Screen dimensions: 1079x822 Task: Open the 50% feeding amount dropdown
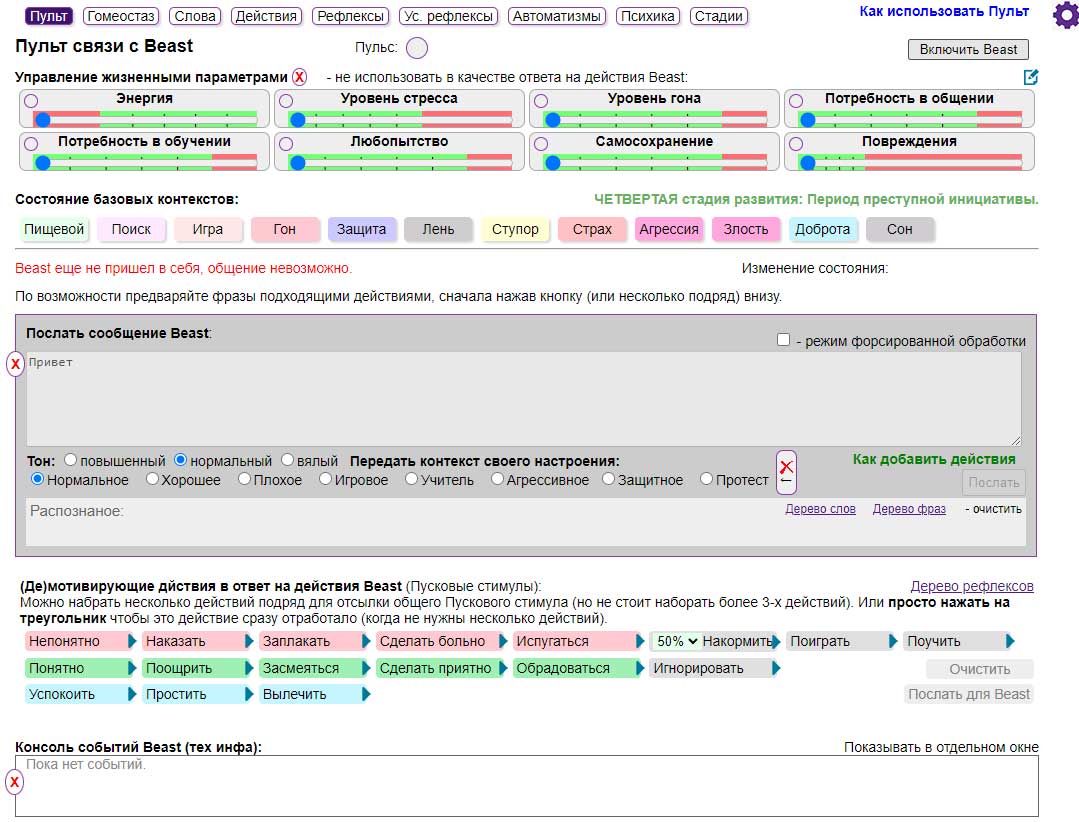coord(676,641)
